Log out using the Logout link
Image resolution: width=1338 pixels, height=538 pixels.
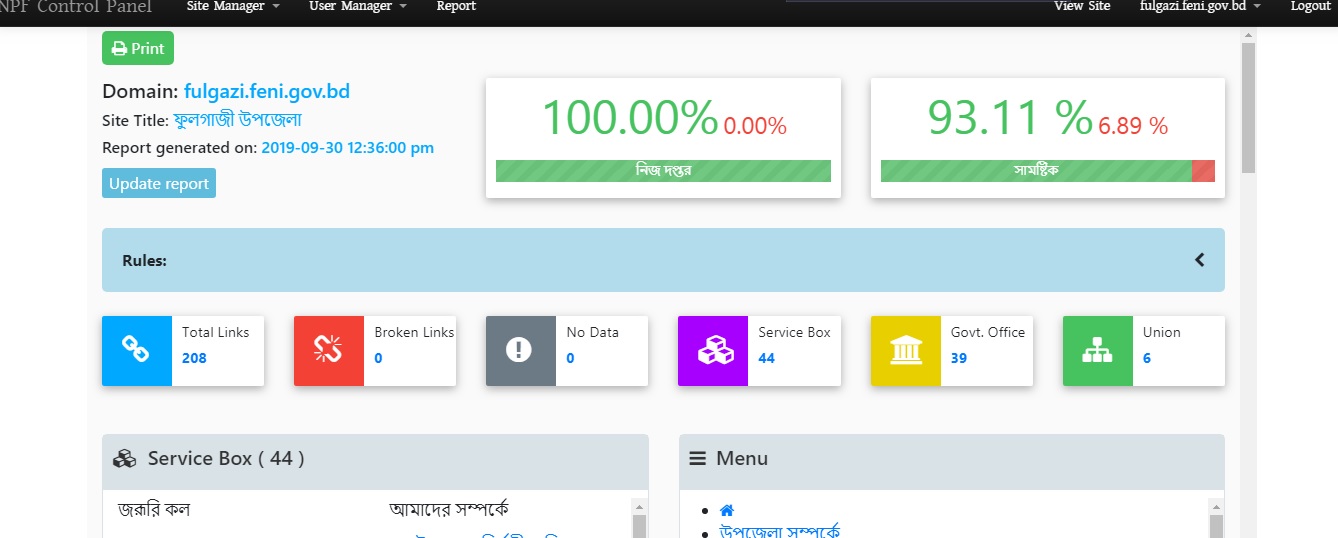(1310, 7)
